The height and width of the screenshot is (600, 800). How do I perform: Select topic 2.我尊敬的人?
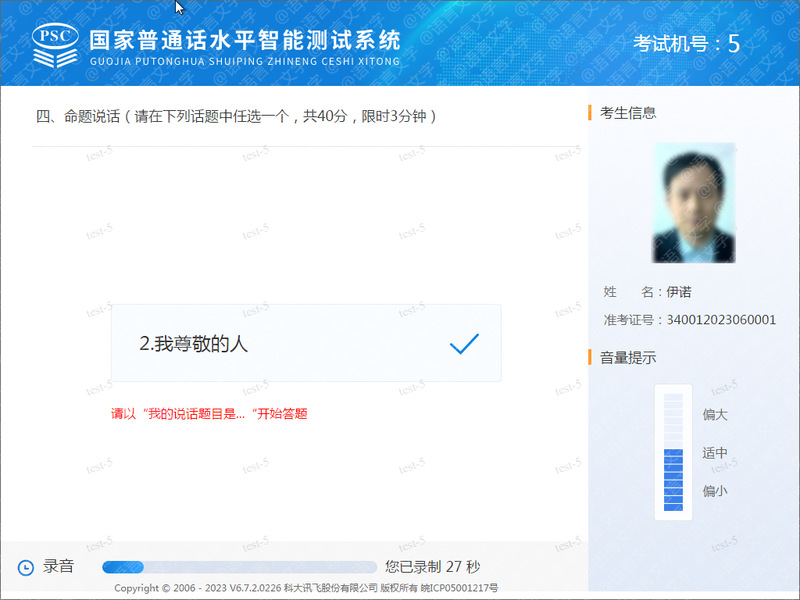[x=306, y=343]
